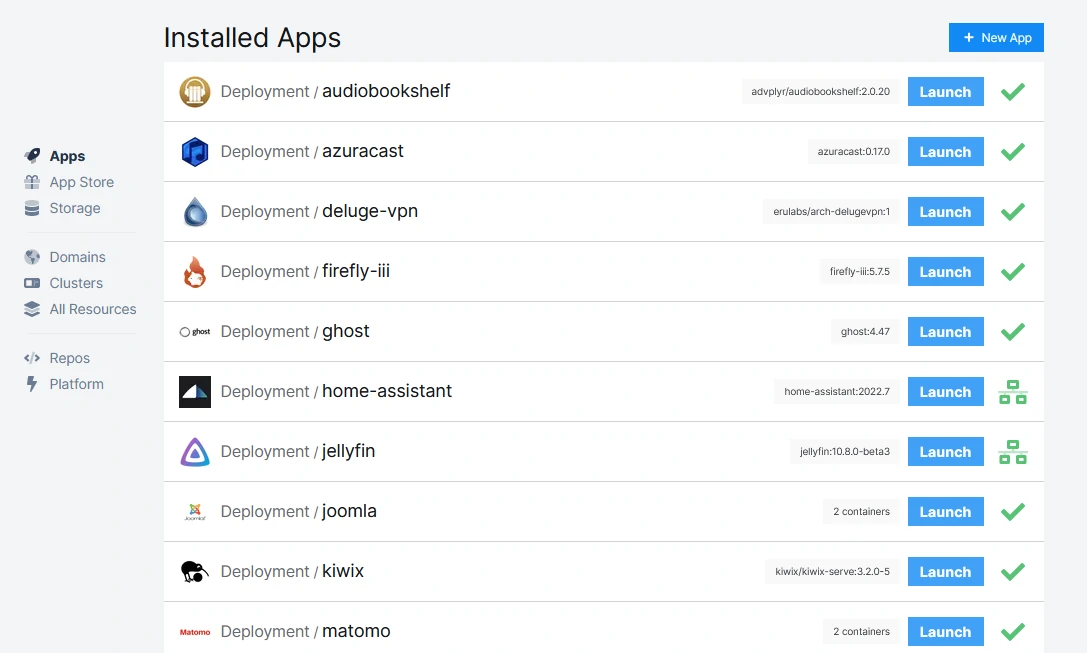Open Repos in the sidebar
The image size is (1087, 653).
69,358
